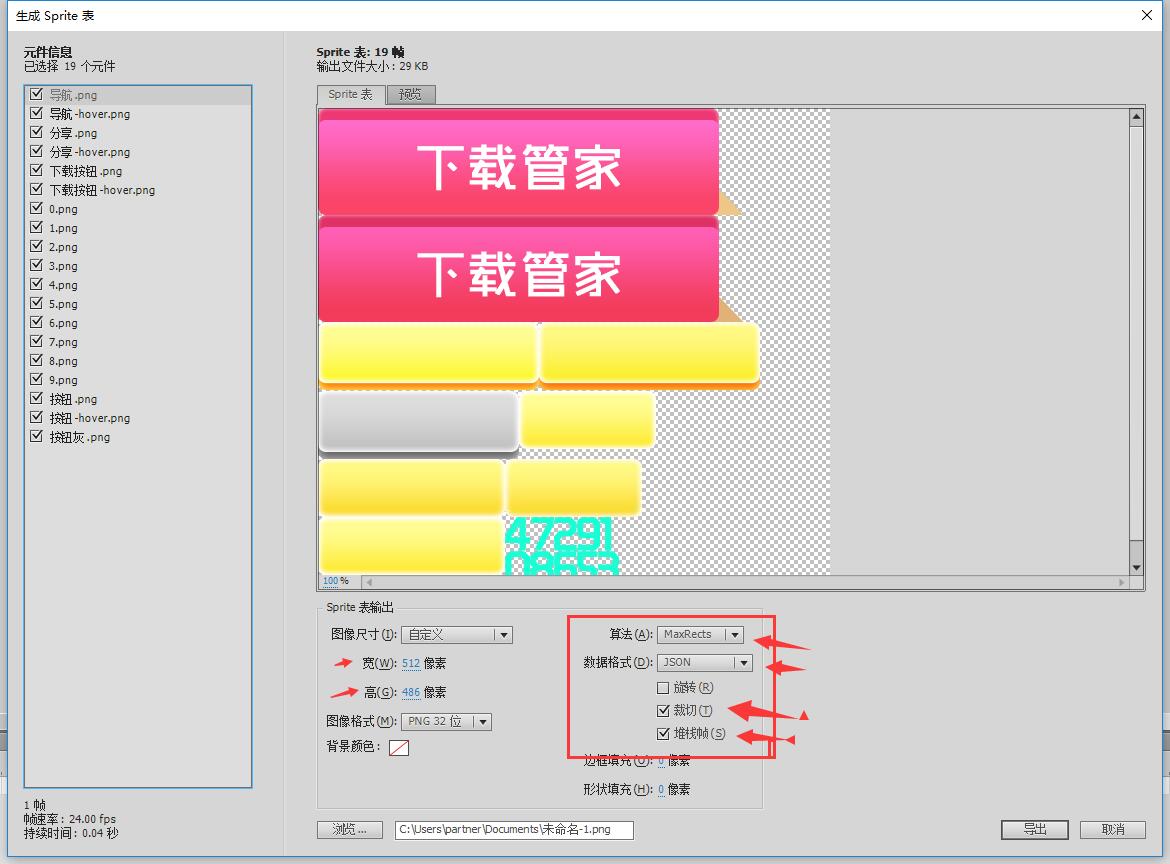1170x864 pixels.
Task: Click the preview scroll up arrow
Action: (1136, 116)
